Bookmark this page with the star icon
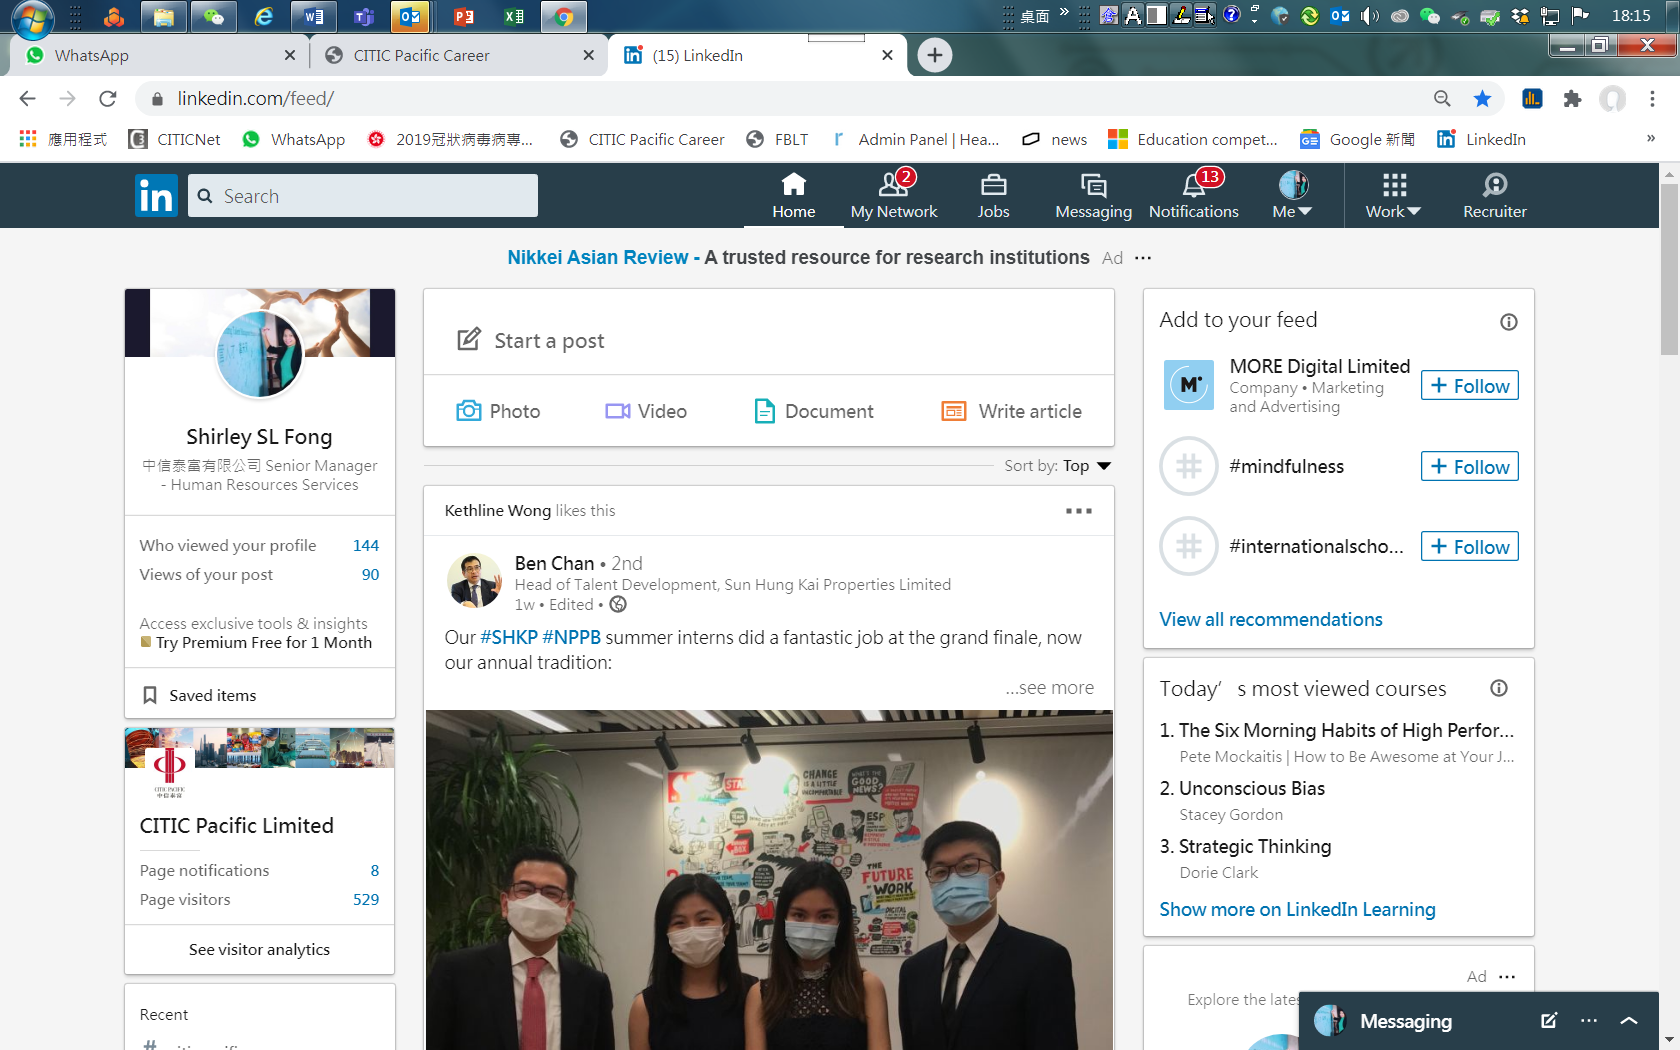Image resolution: width=1680 pixels, height=1050 pixels. tap(1482, 98)
